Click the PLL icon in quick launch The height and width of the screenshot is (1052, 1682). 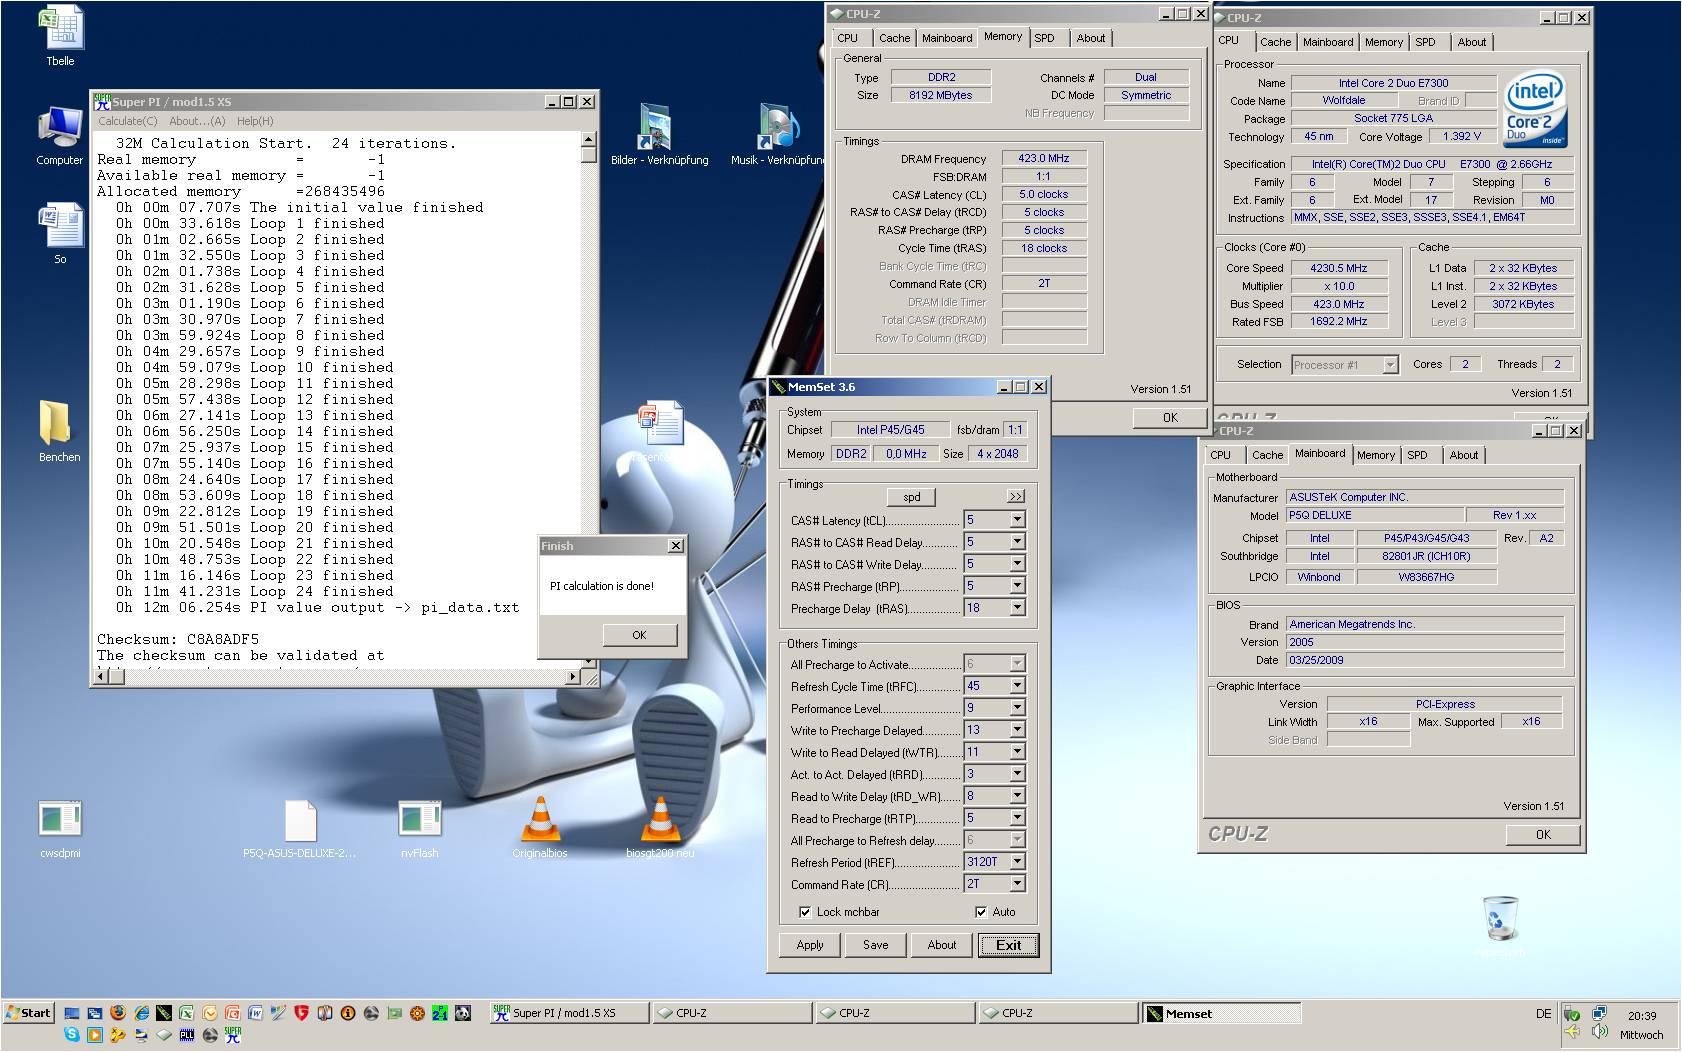[187, 1035]
